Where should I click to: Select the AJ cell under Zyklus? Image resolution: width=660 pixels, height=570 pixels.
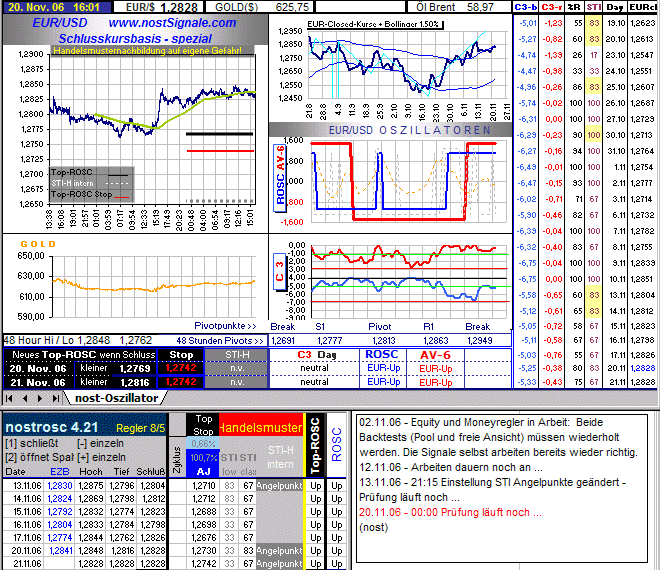[203, 471]
